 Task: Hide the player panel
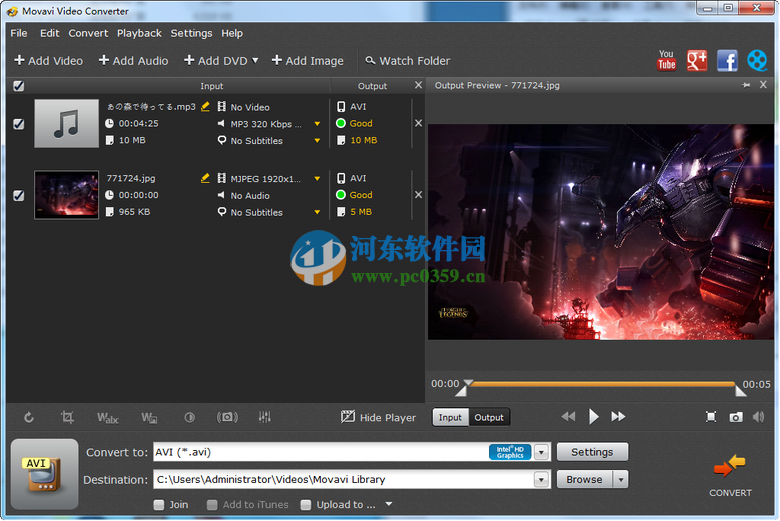tap(379, 417)
